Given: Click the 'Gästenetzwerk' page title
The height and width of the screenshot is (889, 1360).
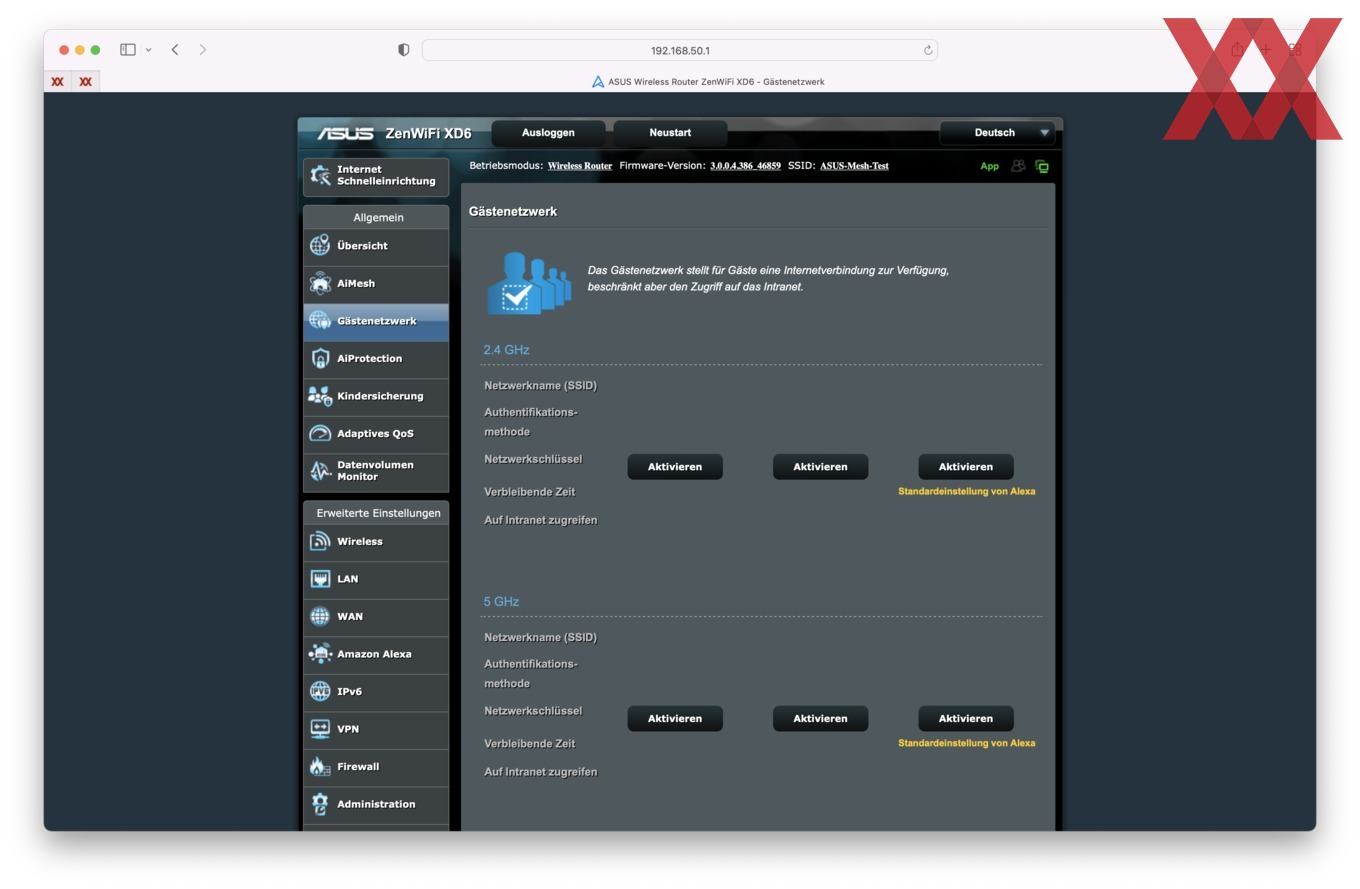Looking at the screenshot, I should (513, 212).
